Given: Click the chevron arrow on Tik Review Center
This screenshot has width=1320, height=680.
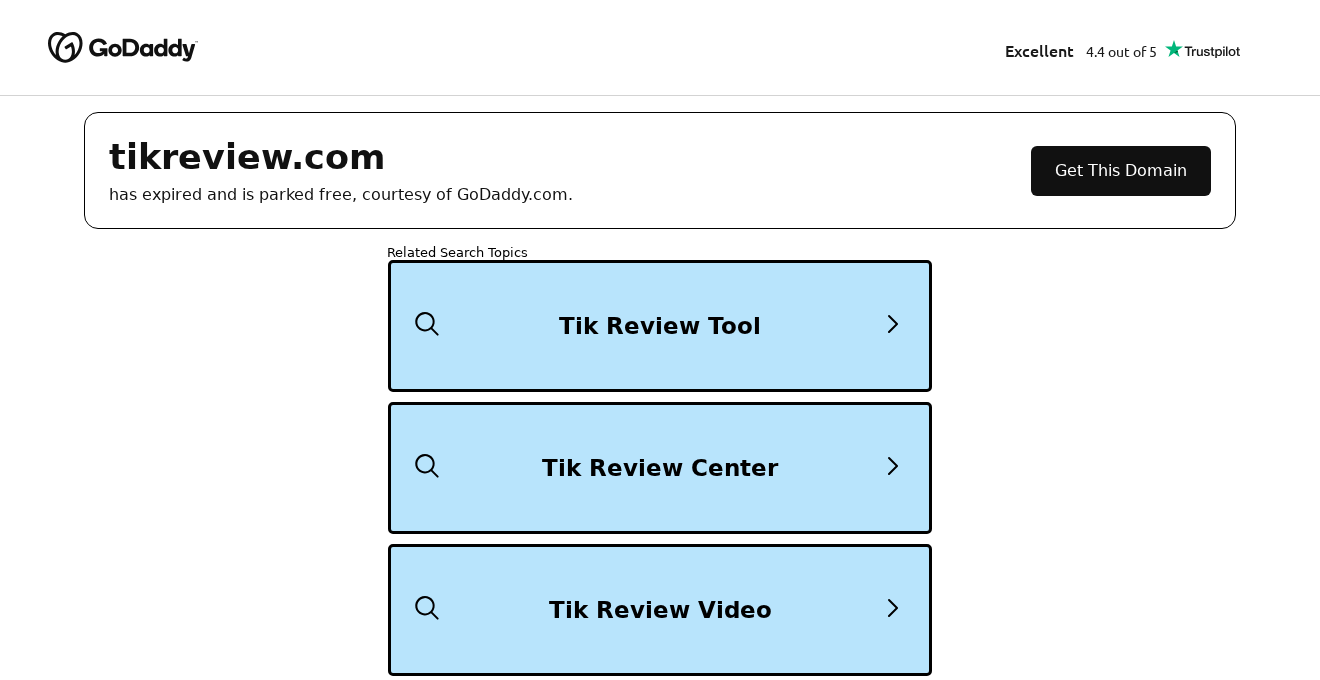Looking at the screenshot, I should point(893,466).
